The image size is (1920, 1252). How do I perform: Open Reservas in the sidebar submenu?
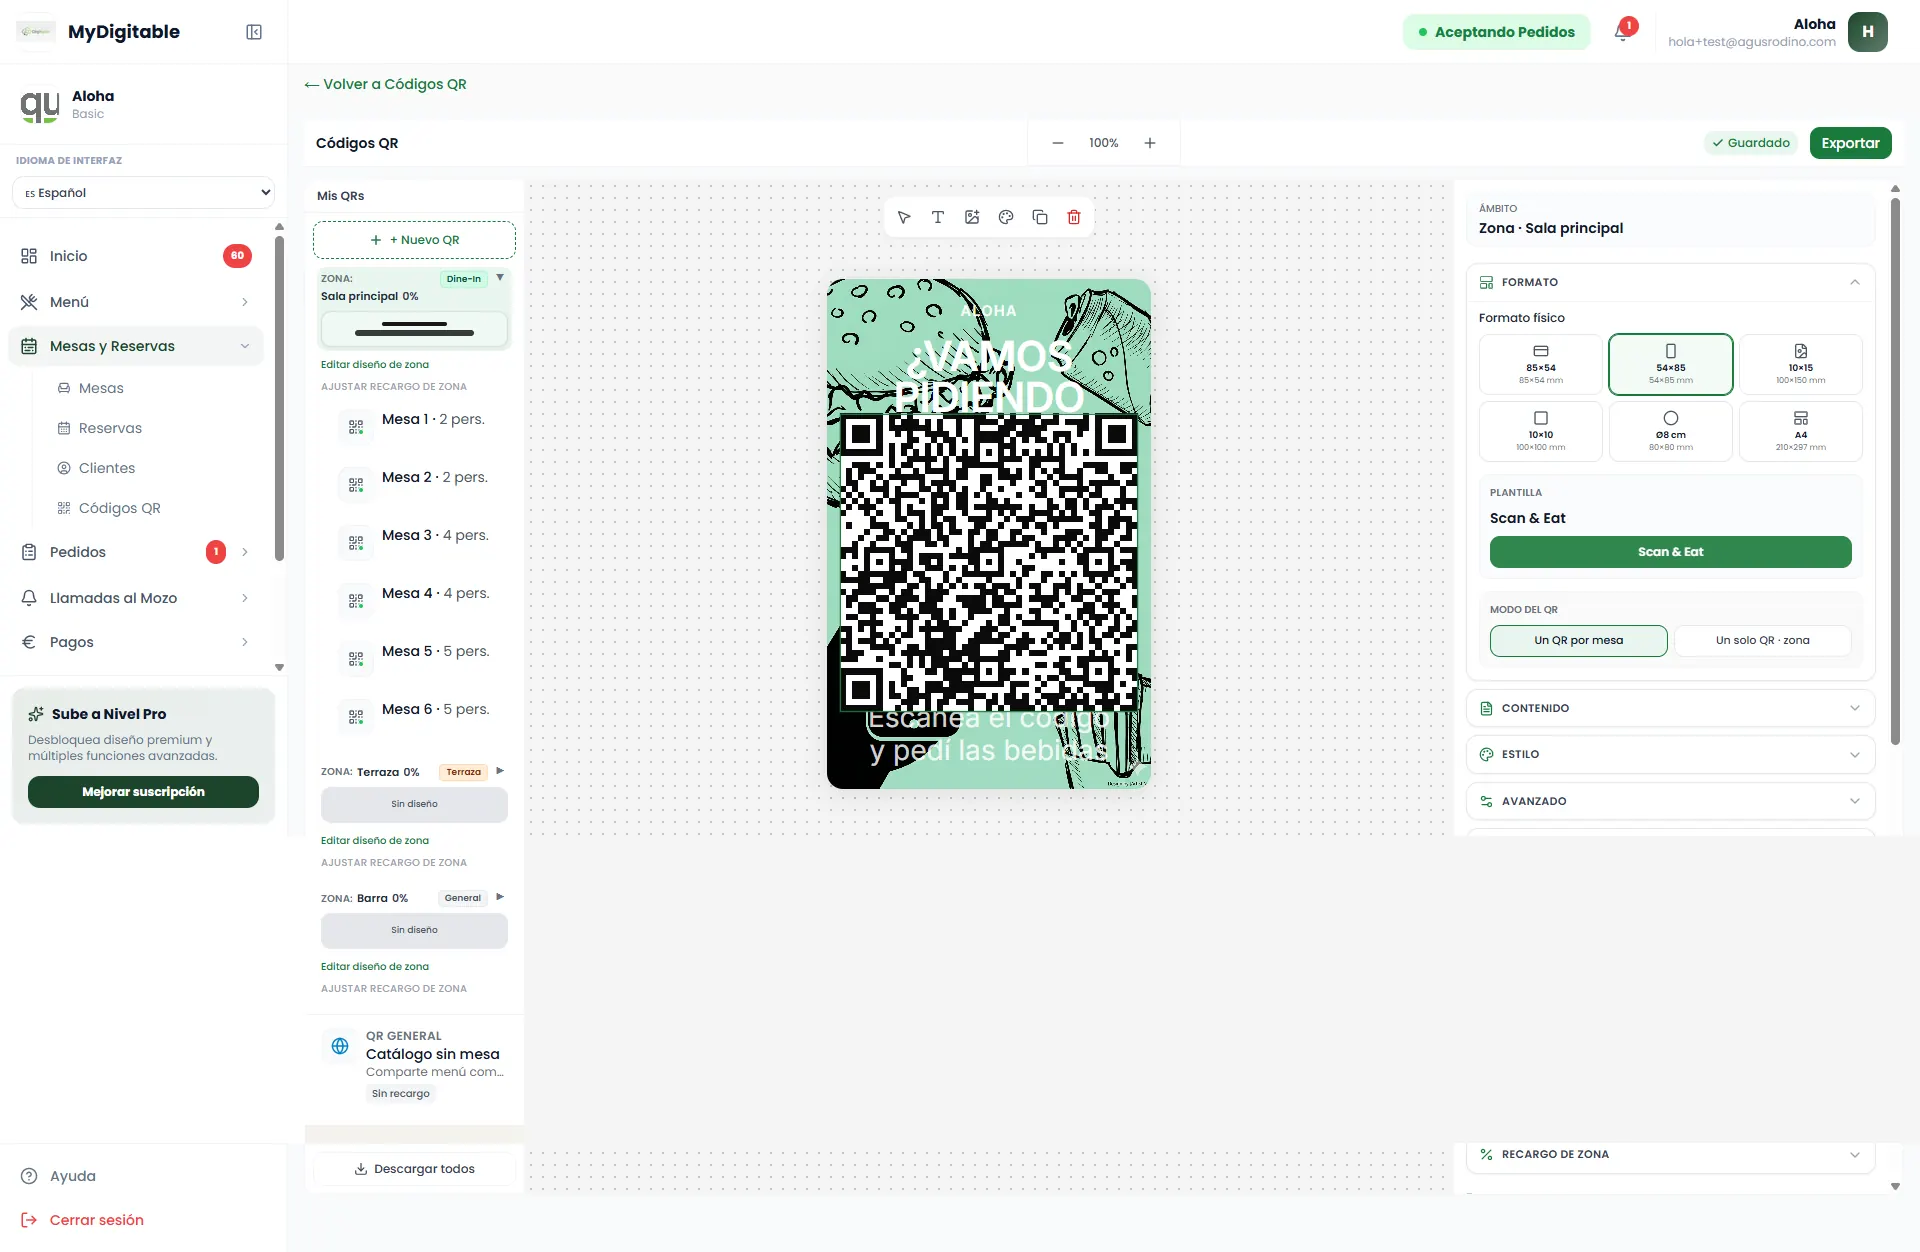110,428
